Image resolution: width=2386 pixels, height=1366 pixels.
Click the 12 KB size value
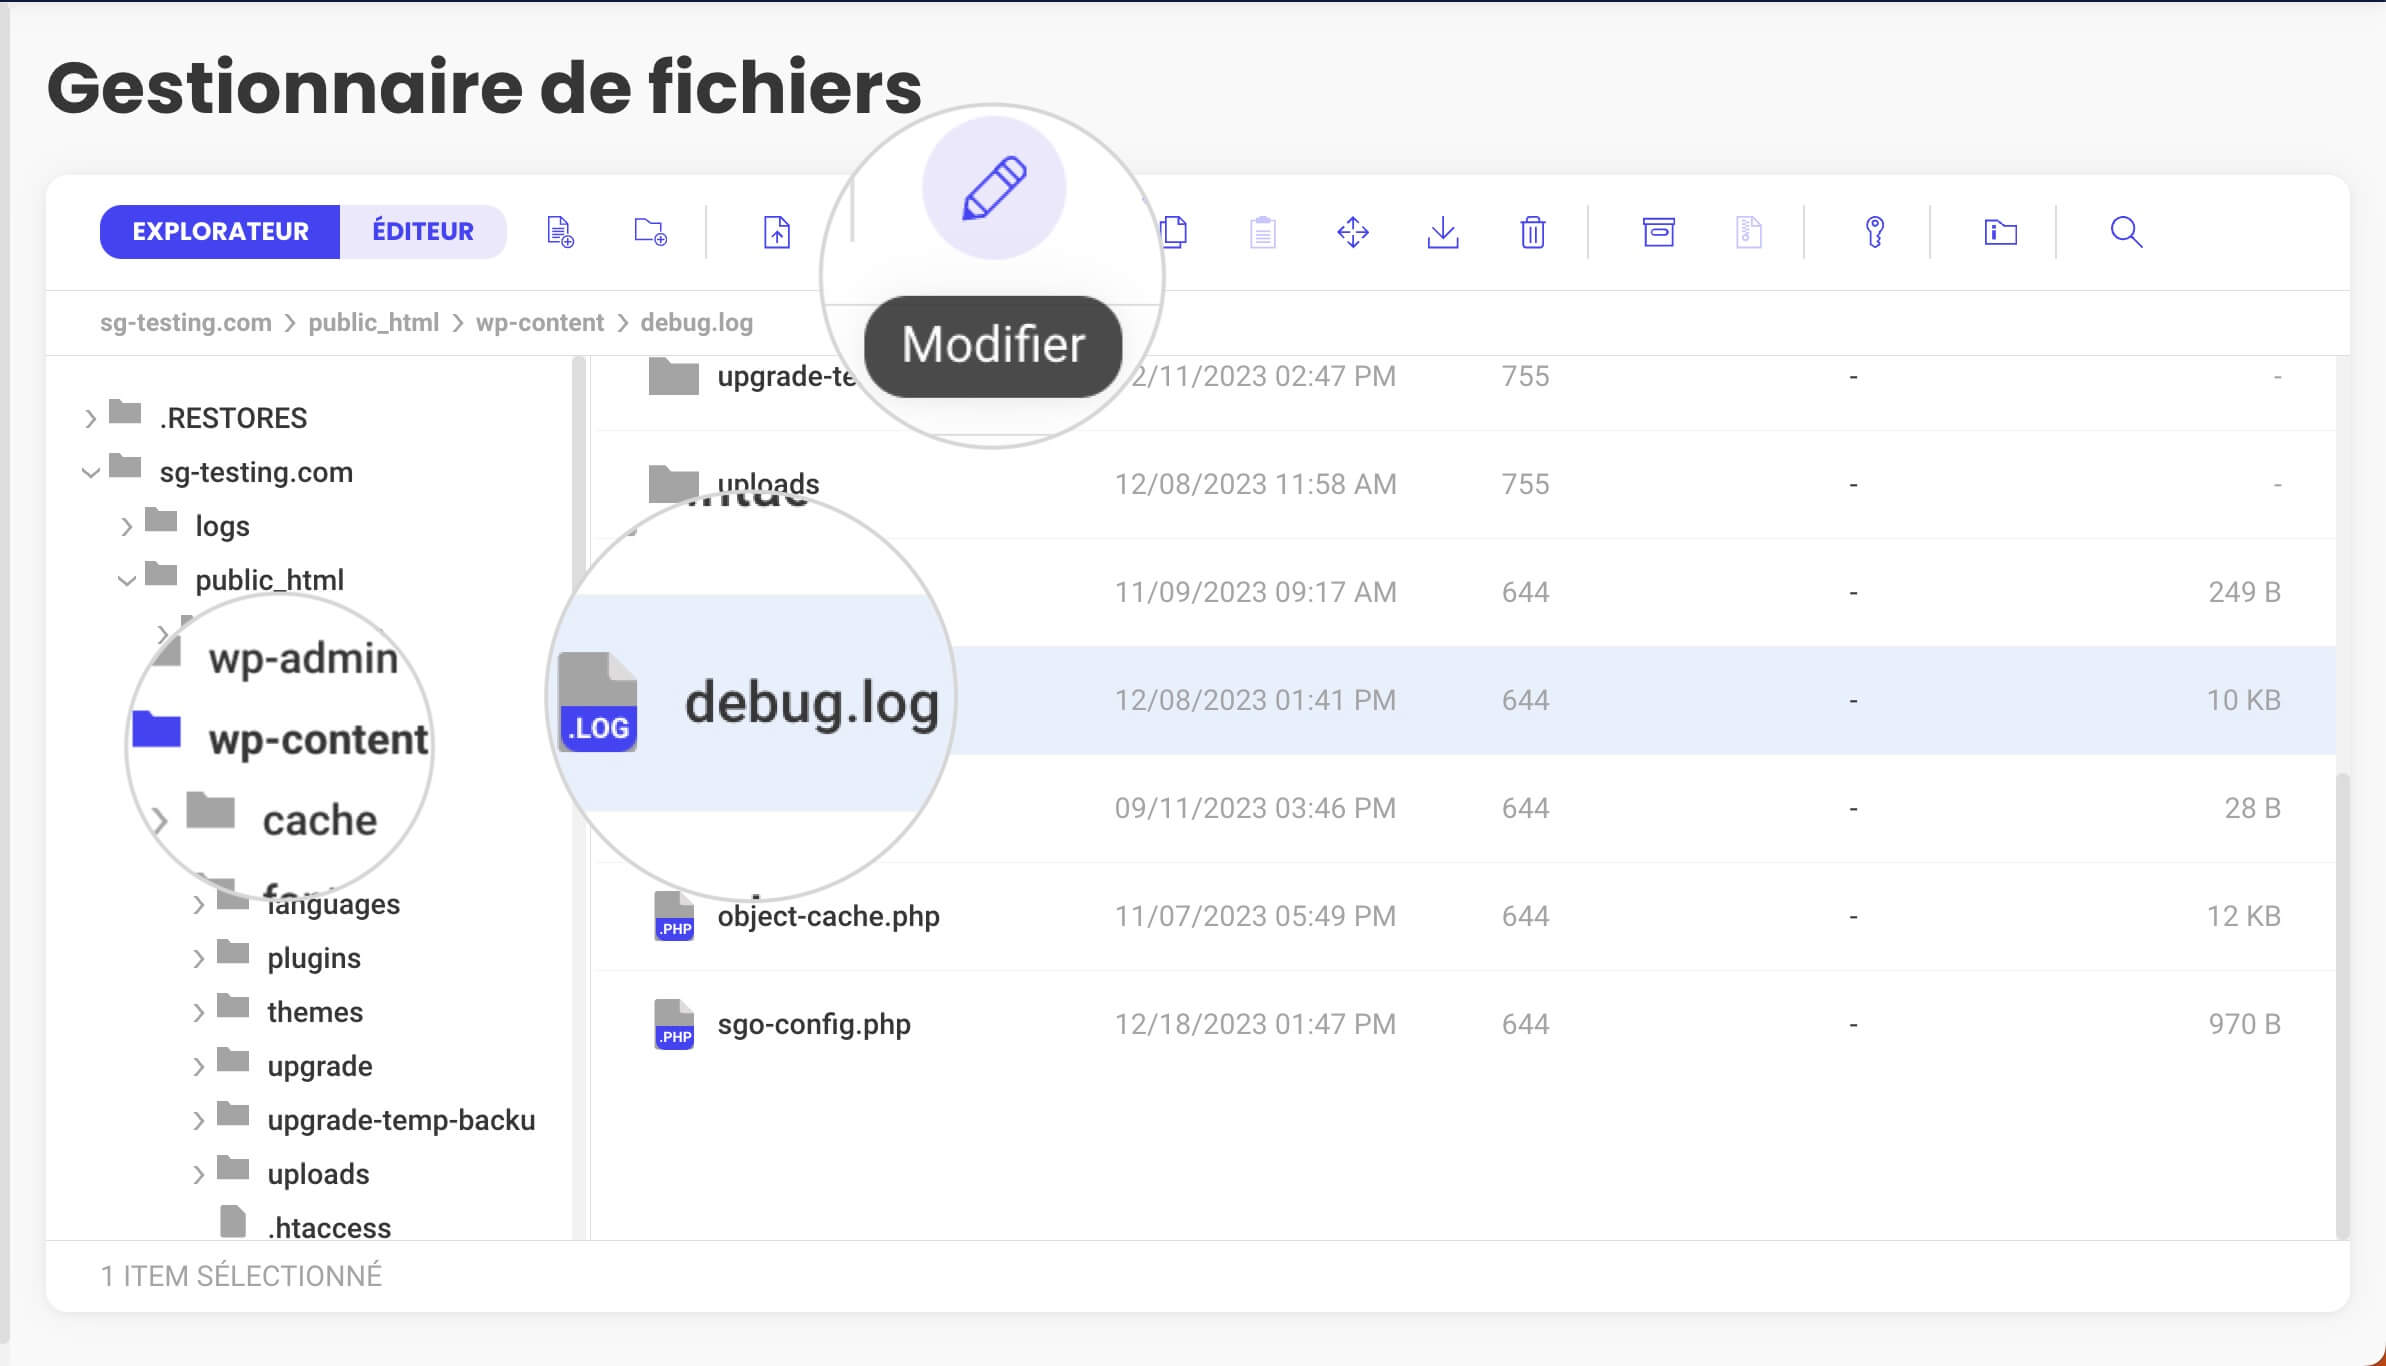tap(2243, 916)
